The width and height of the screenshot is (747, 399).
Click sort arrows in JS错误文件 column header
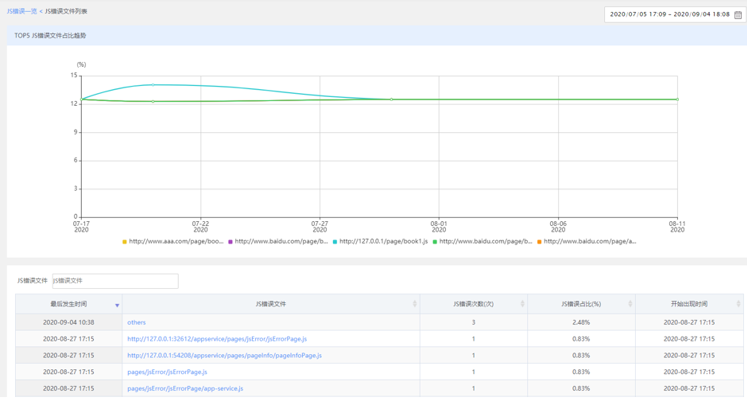tap(414, 304)
